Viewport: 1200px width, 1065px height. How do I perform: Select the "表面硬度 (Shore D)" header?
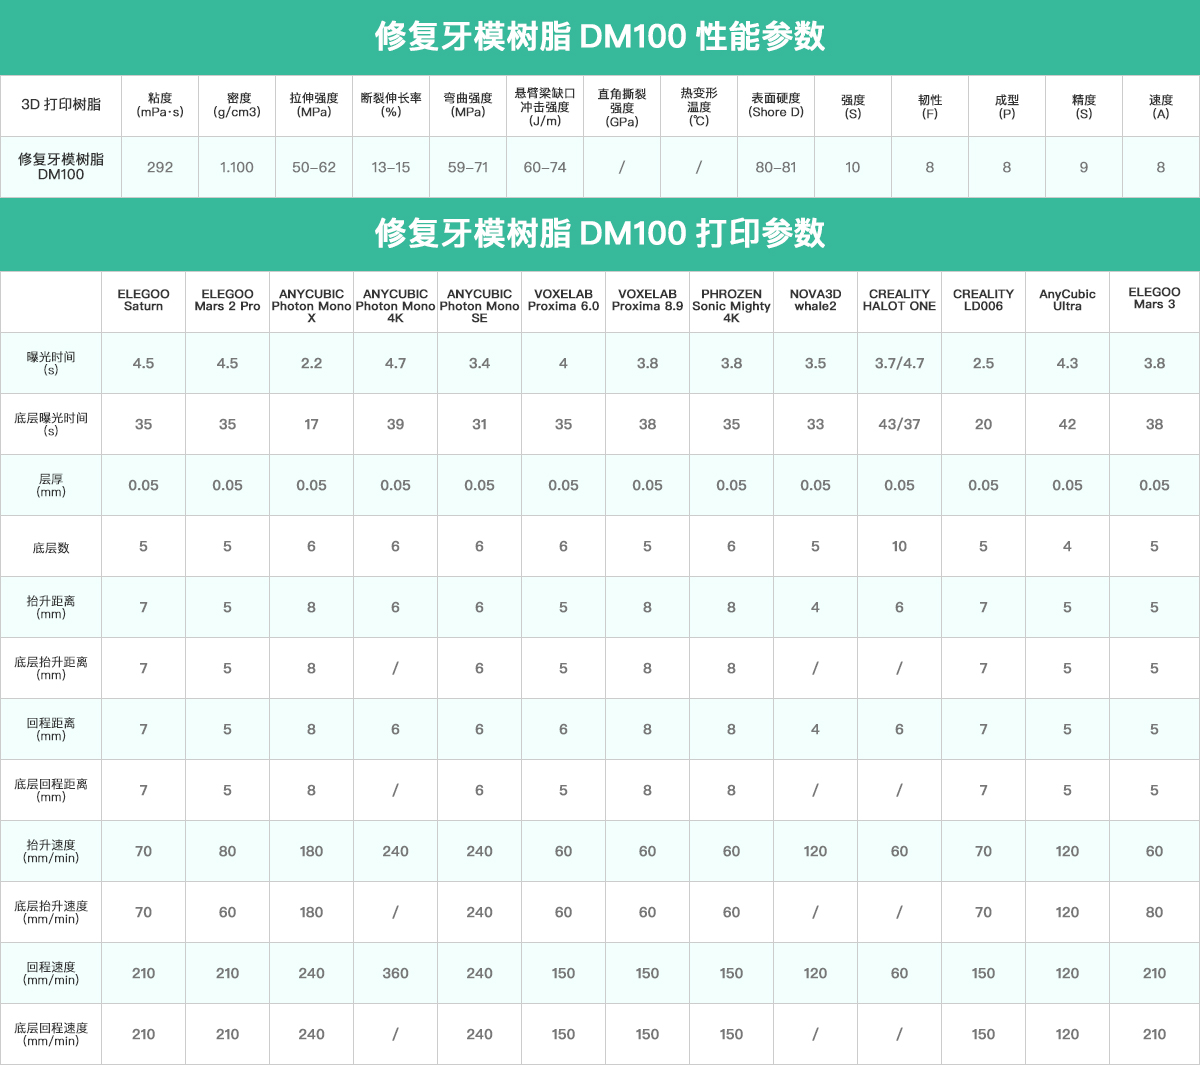pos(776,105)
